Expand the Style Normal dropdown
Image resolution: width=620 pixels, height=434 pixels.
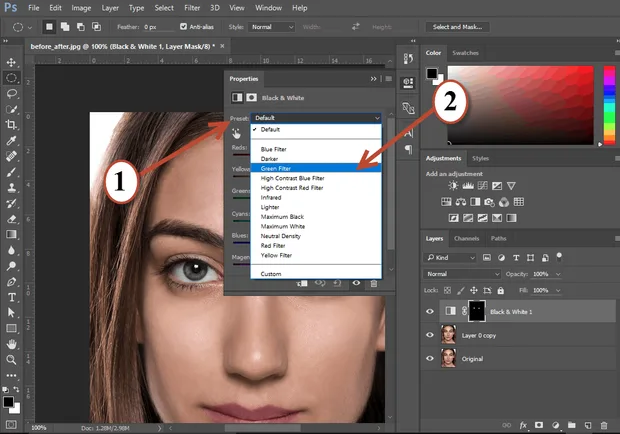tap(272, 27)
